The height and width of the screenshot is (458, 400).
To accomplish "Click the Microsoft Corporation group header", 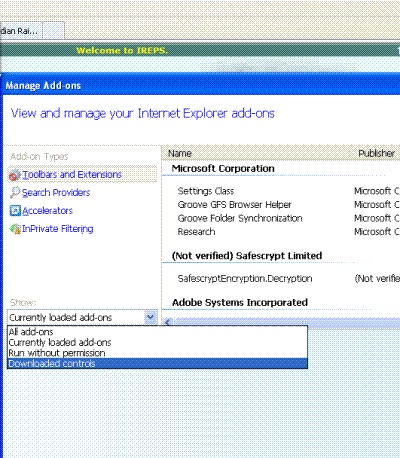I will point(223,169).
